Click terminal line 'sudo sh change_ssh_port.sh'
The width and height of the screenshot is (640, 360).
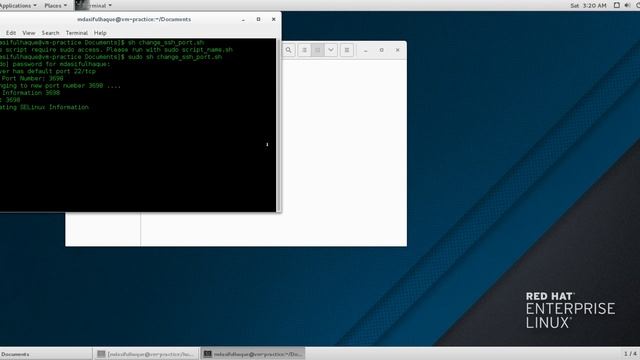point(175,57)
